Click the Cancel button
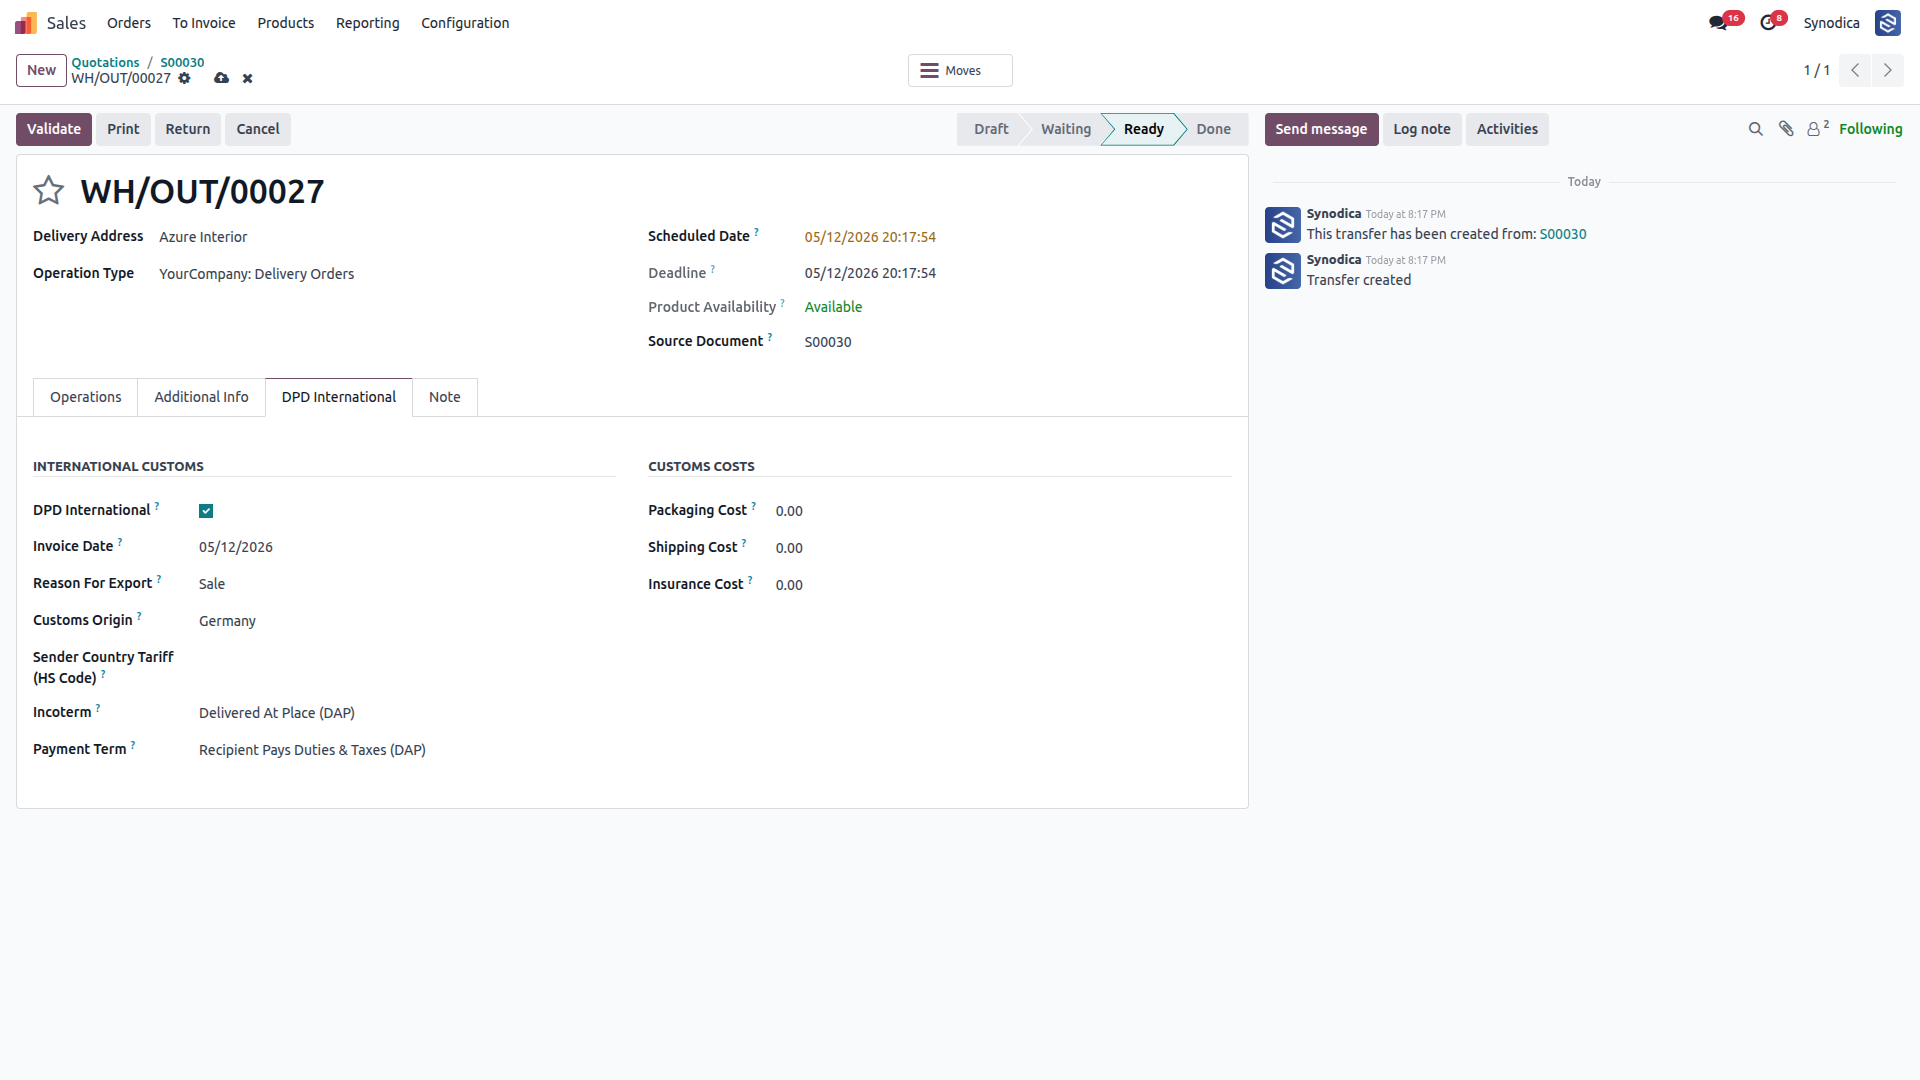 258,129
